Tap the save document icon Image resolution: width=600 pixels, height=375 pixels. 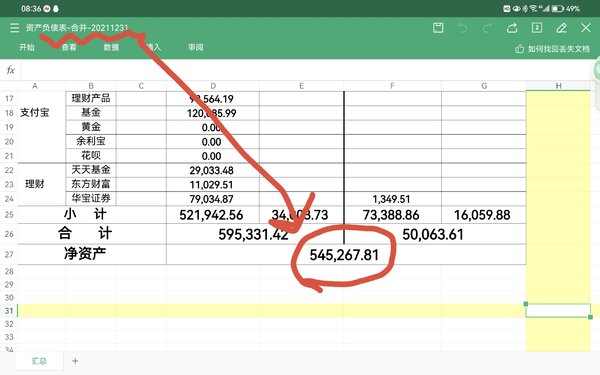[438, 28]
